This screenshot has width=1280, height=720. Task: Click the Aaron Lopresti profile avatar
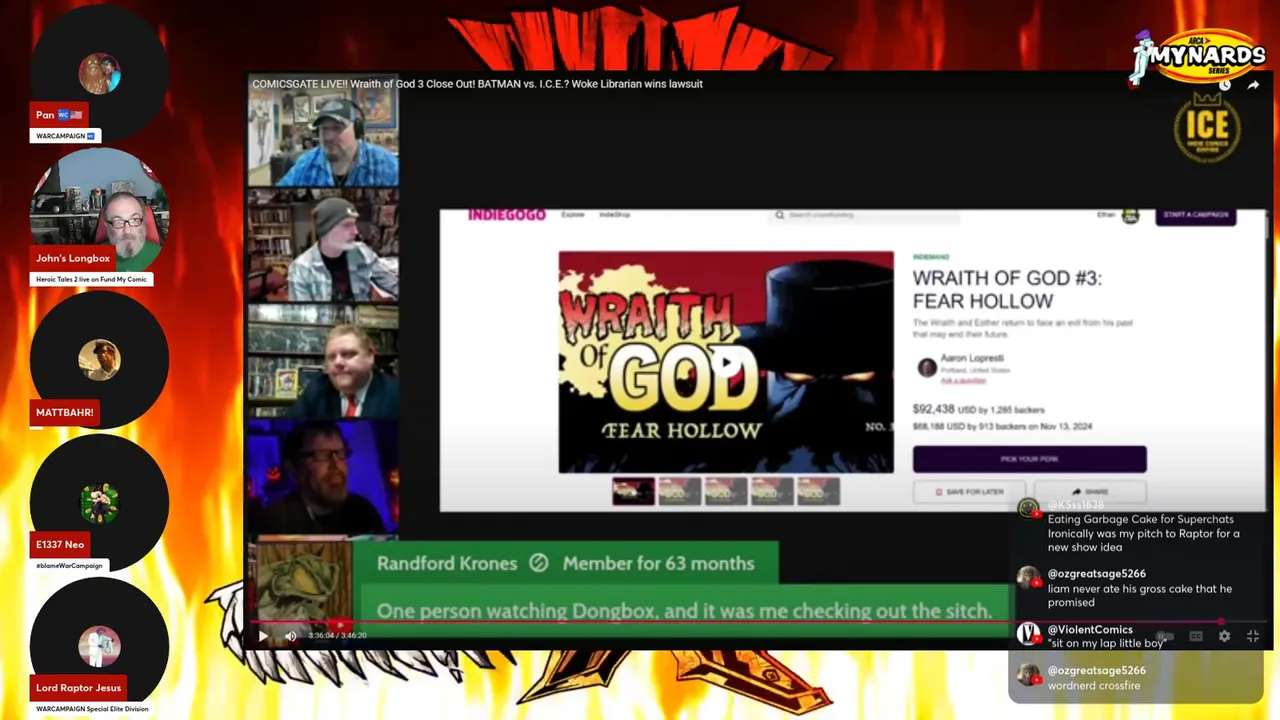(927, 368)
